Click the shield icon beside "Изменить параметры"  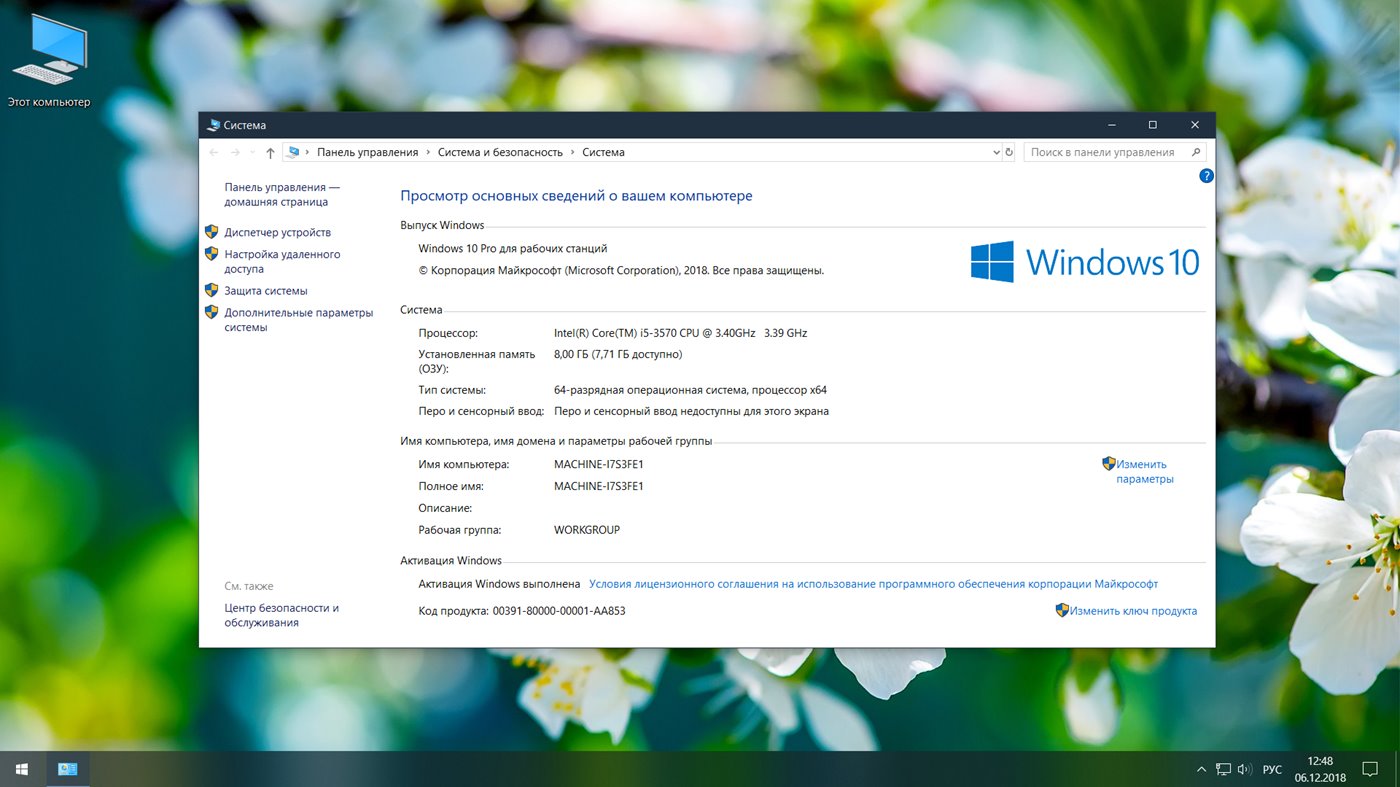(1108, 464)
